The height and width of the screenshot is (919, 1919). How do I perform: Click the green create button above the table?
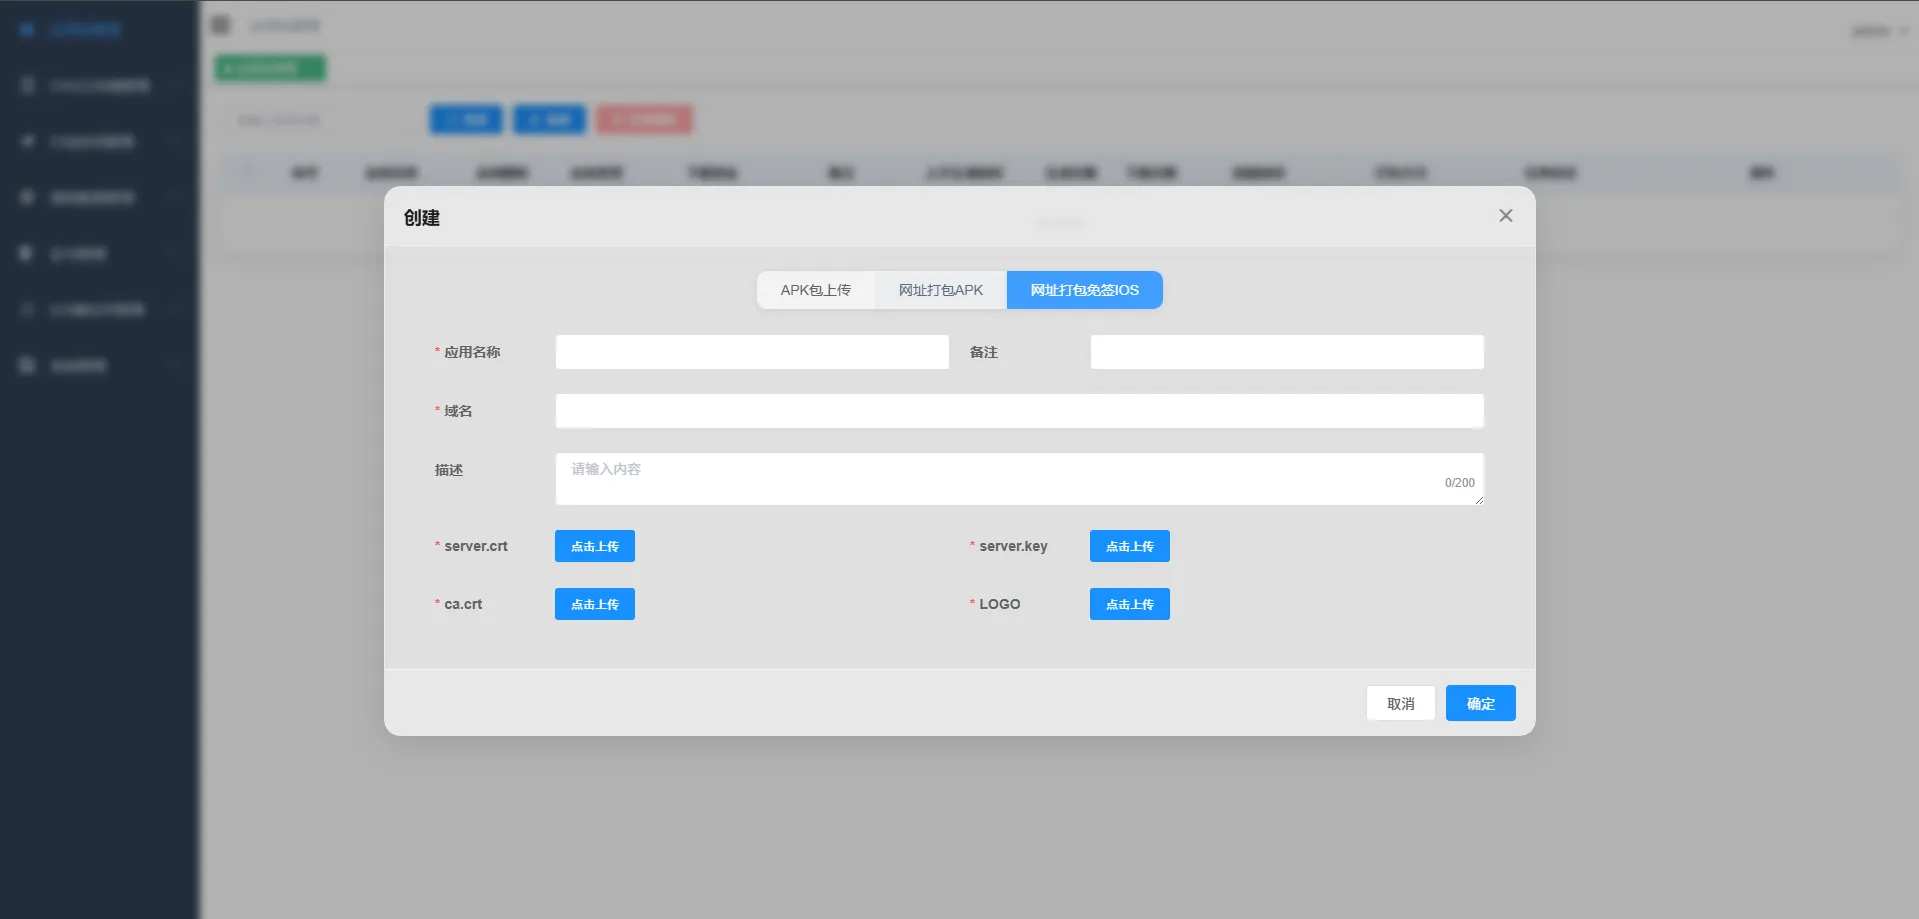(268, 67)
